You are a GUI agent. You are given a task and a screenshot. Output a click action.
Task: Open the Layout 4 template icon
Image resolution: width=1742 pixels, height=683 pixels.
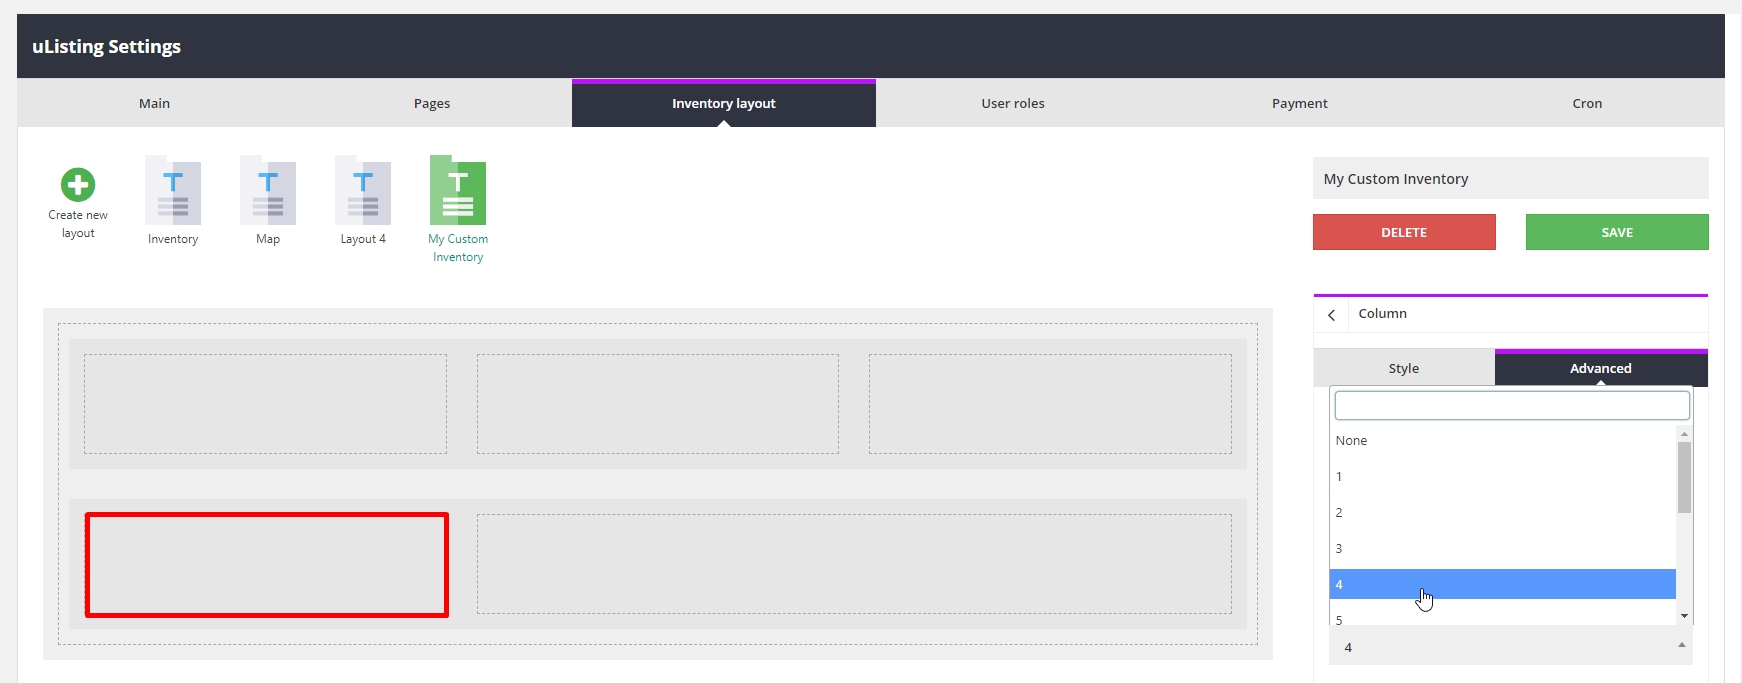tap(363, 191)
